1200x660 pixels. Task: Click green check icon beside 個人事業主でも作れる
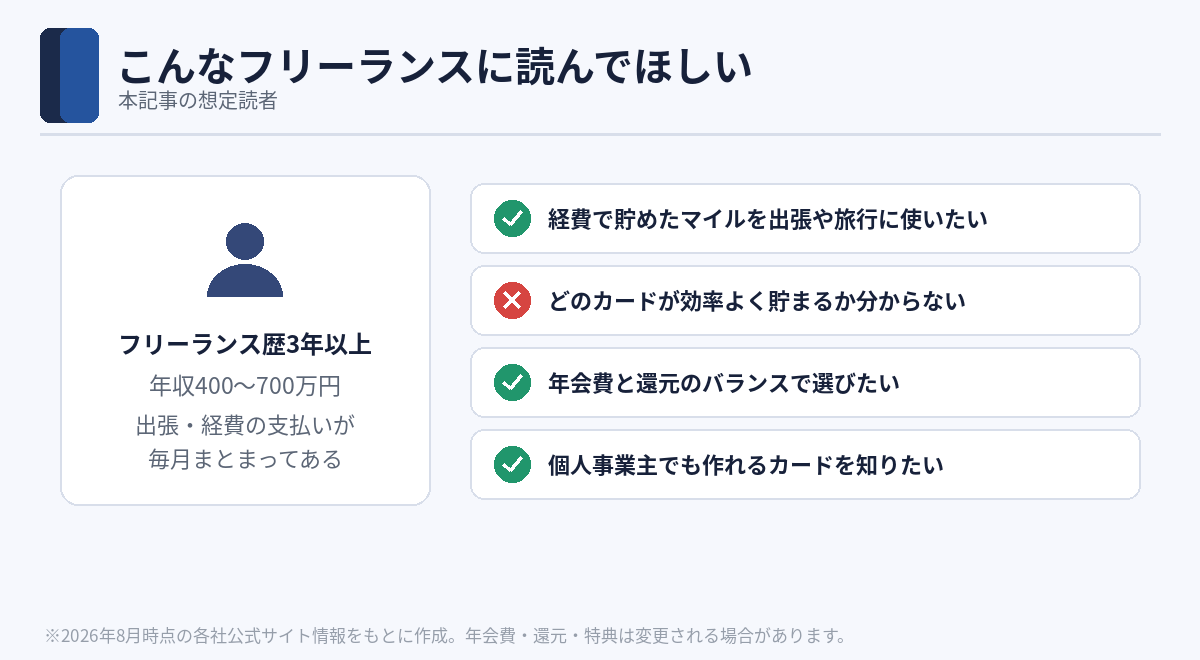[x=512, y=464]
